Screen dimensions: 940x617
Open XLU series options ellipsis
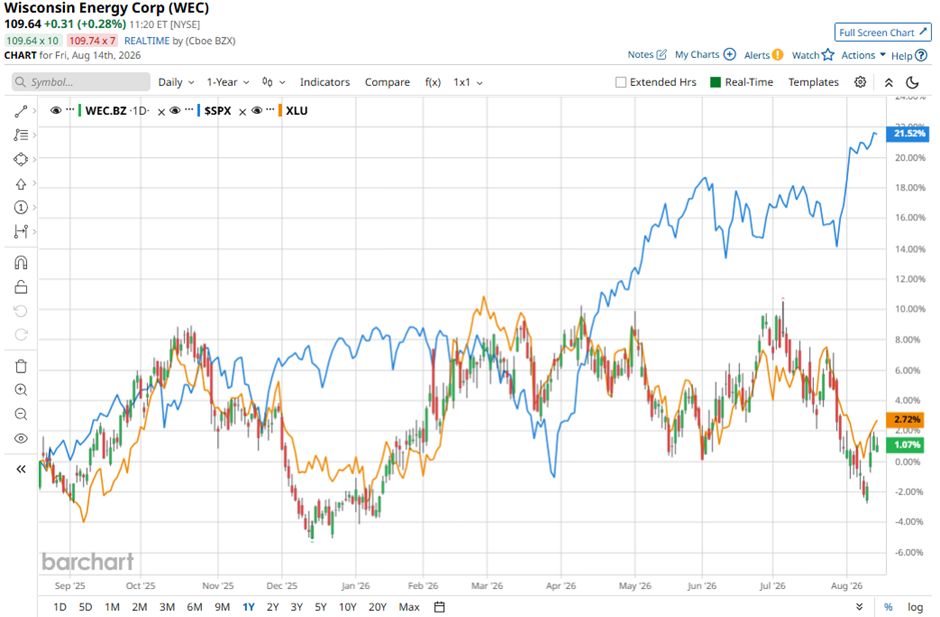(x=270, y=110)
